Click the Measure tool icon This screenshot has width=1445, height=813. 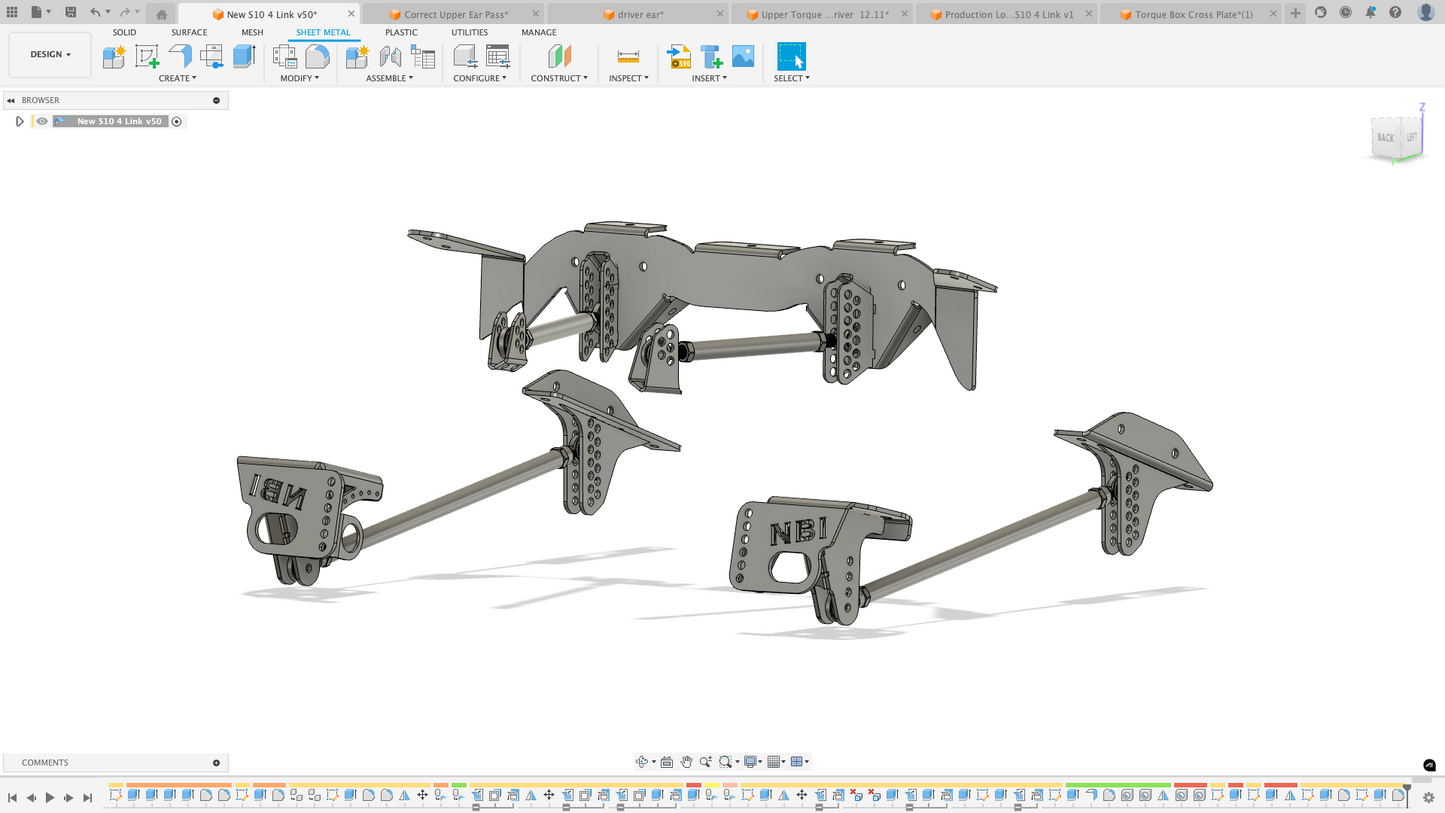tap(628, 57)
